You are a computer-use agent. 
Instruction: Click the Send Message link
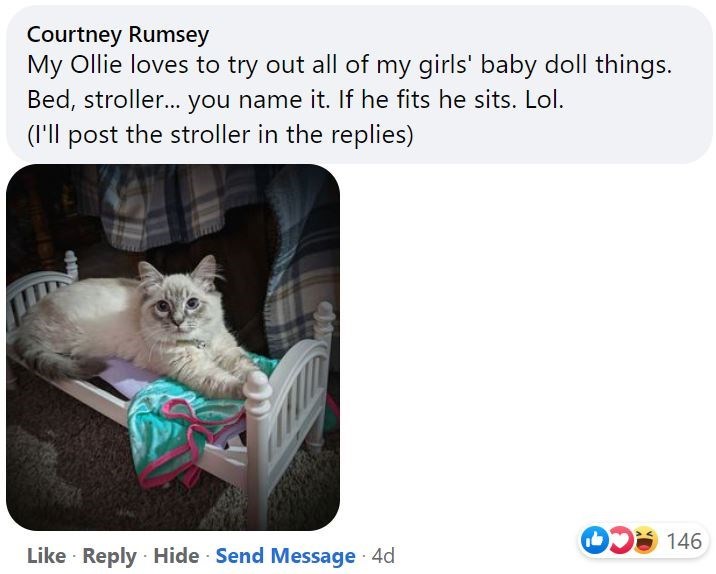pos(285,555)
